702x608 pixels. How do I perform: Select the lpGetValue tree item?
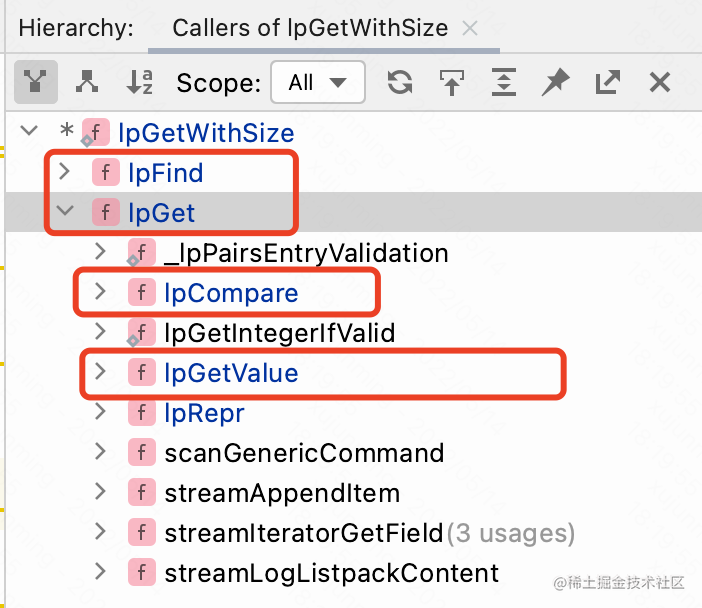click(231, 373)
